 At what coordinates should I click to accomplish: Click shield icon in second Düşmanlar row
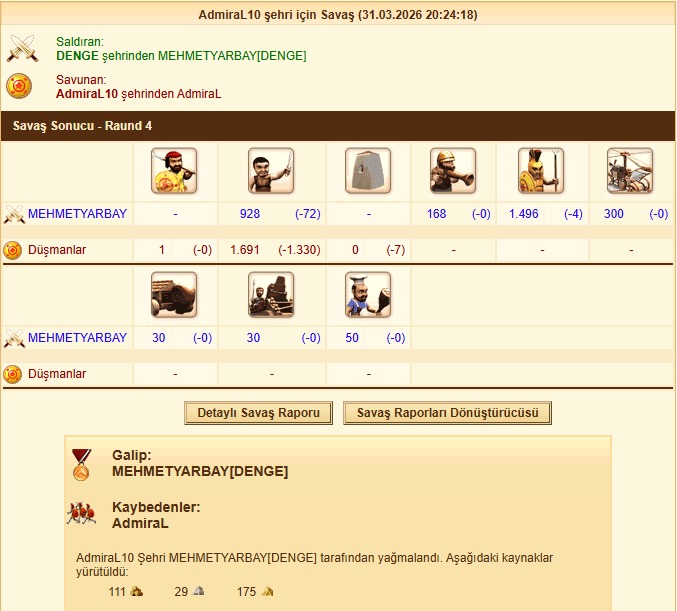pos(13,374)
